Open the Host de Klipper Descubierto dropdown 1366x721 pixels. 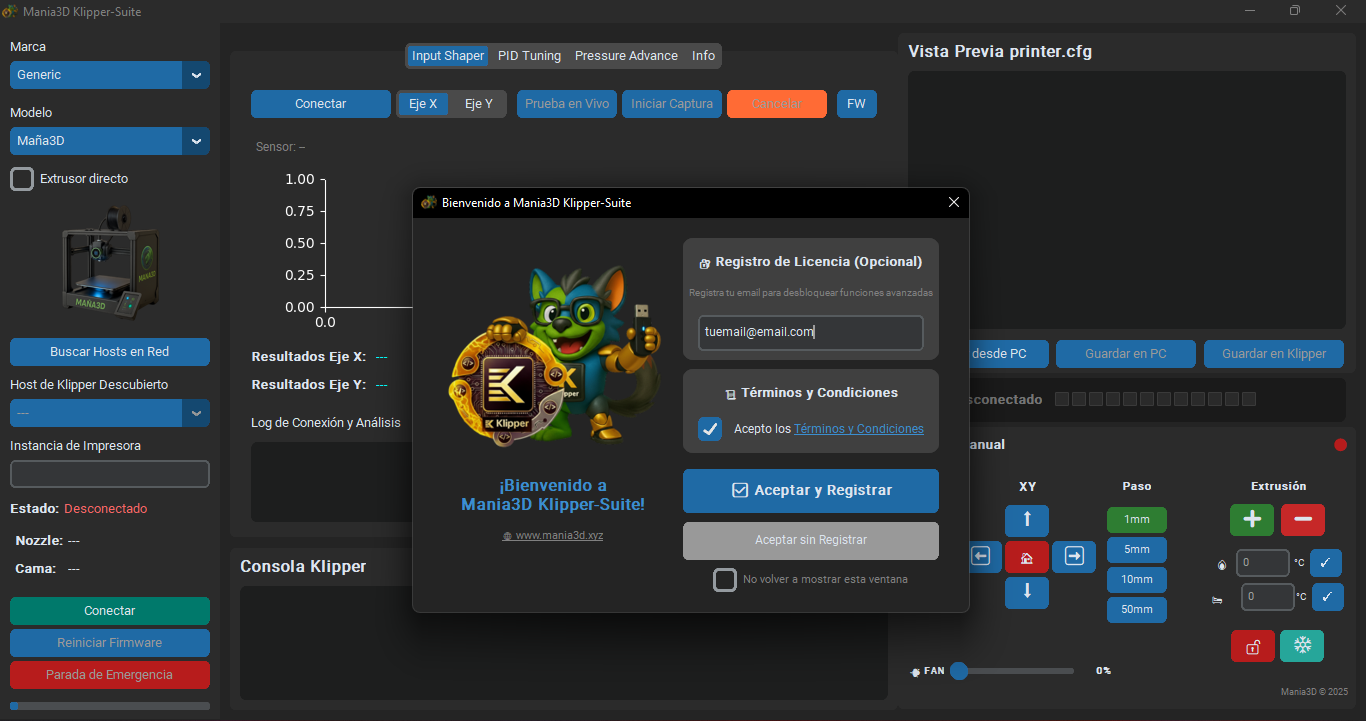110,413
